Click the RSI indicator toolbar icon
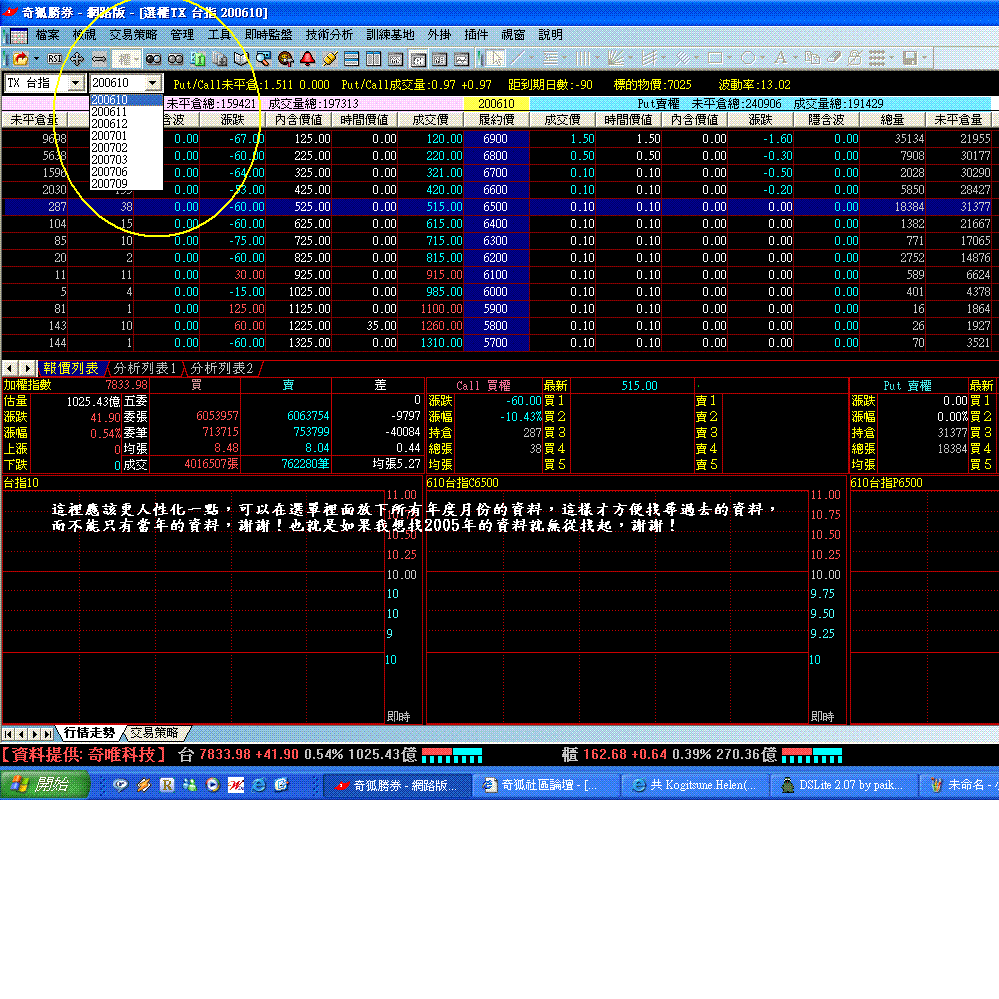This screenshot has height=999, width=999. click(55, 59)
